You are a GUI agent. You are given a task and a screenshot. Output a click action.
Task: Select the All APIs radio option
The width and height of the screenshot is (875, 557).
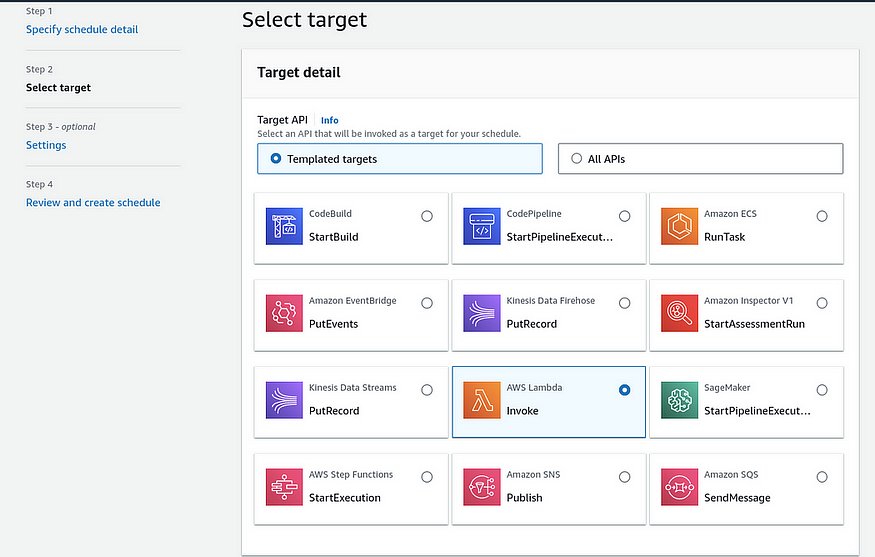[x=576, y=159]
